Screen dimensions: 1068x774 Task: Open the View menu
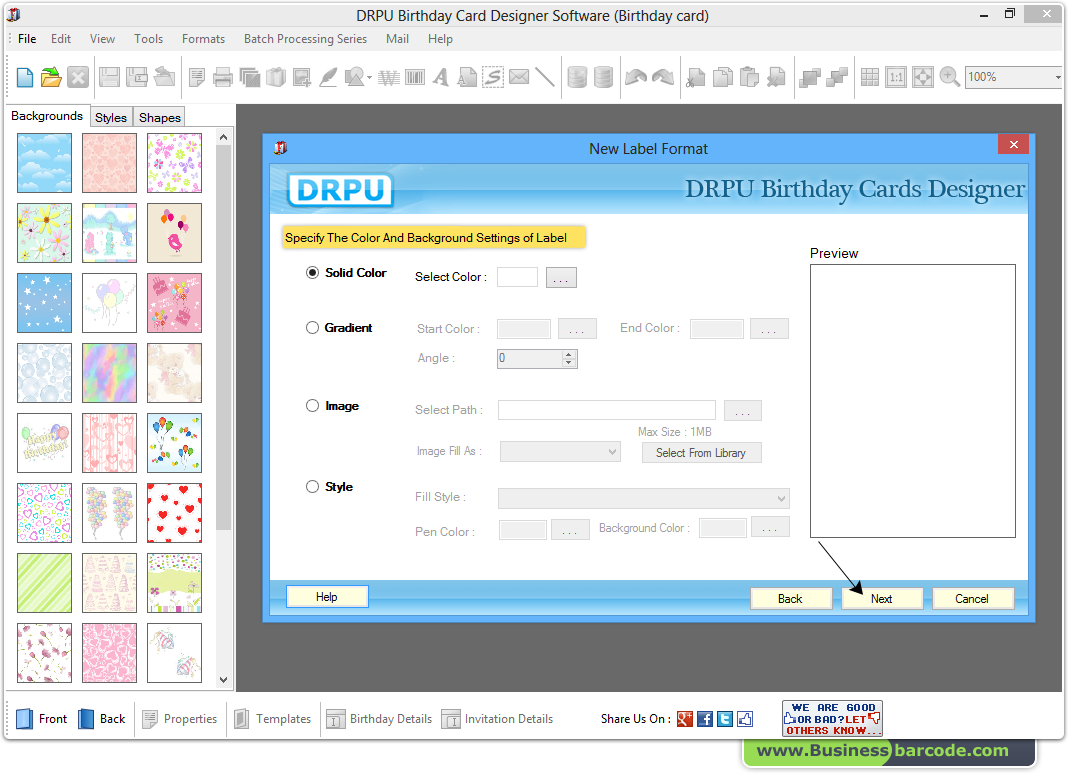(102, 39)
